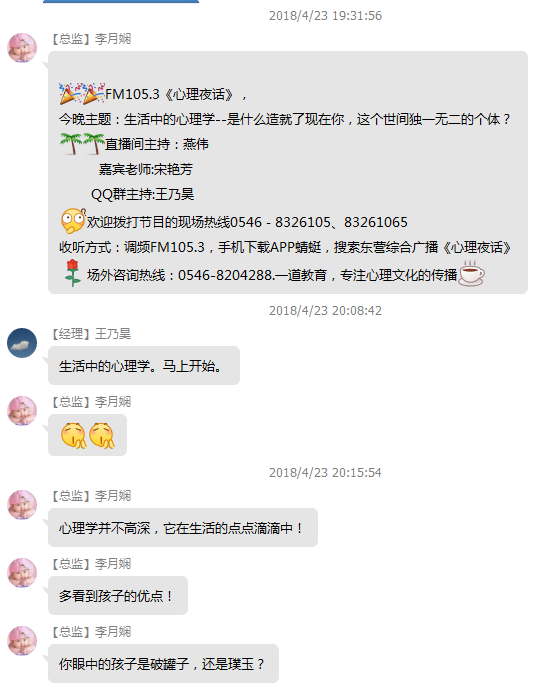The image size is (548, 685).
Task: Click first praying hands emoji
Action: pyautogui.click(x=74, y=435)
